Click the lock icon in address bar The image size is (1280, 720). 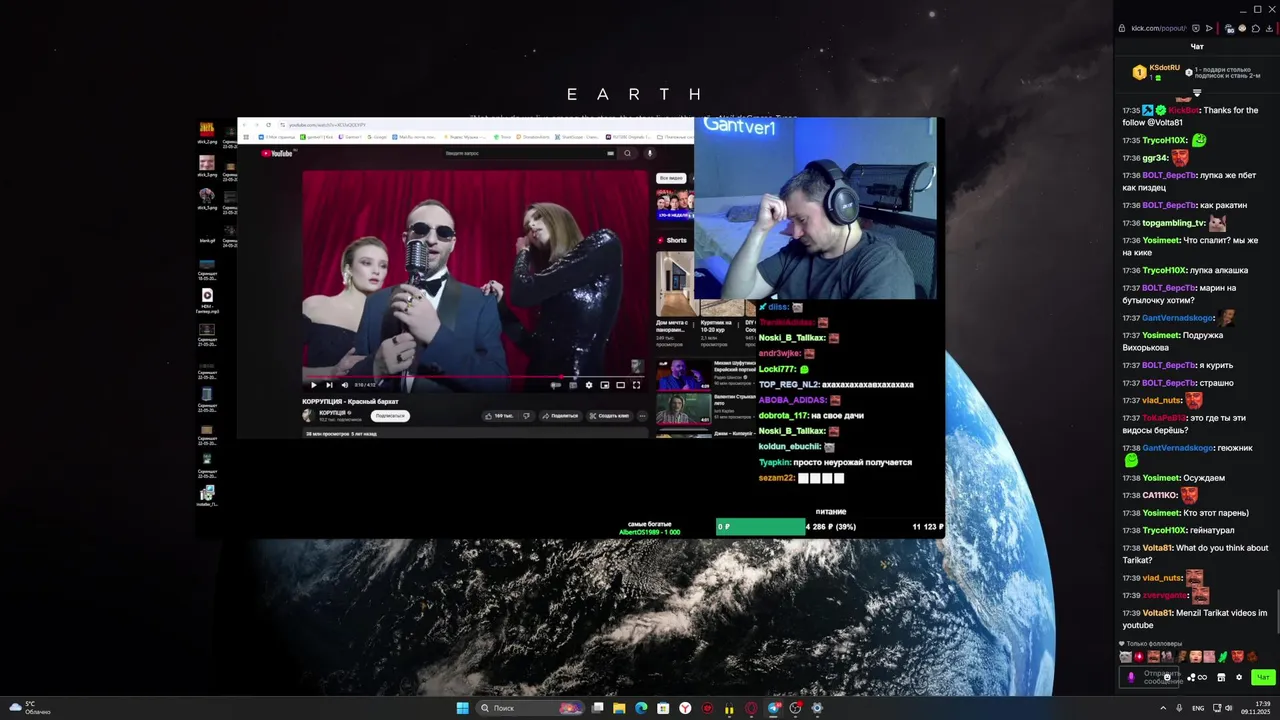[1122, 28]
